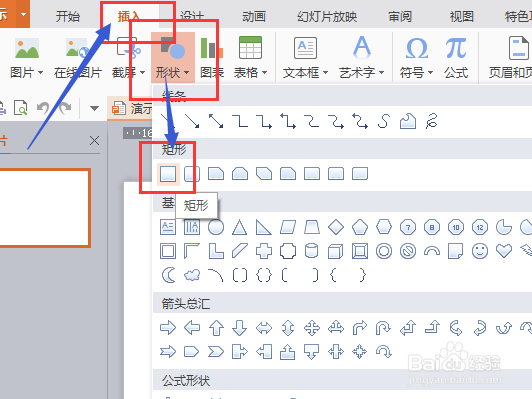Insert the diamond shape

click(x=336, y=227)
